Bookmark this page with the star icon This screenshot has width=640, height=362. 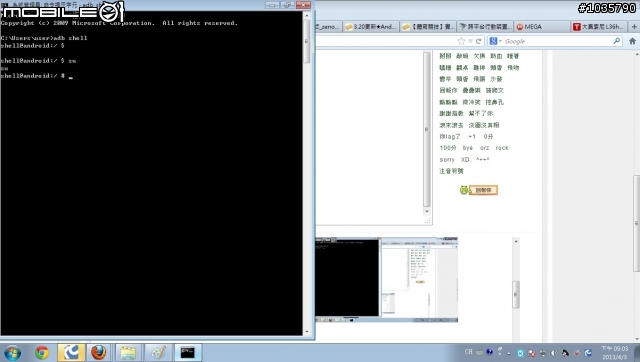pyautogui.click(x=461, y=41)
